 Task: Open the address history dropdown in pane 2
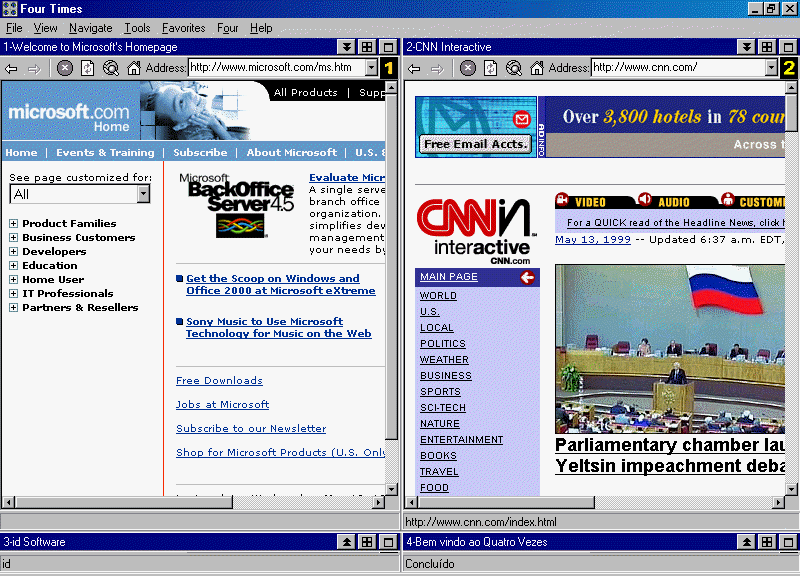tap(771, 67)
